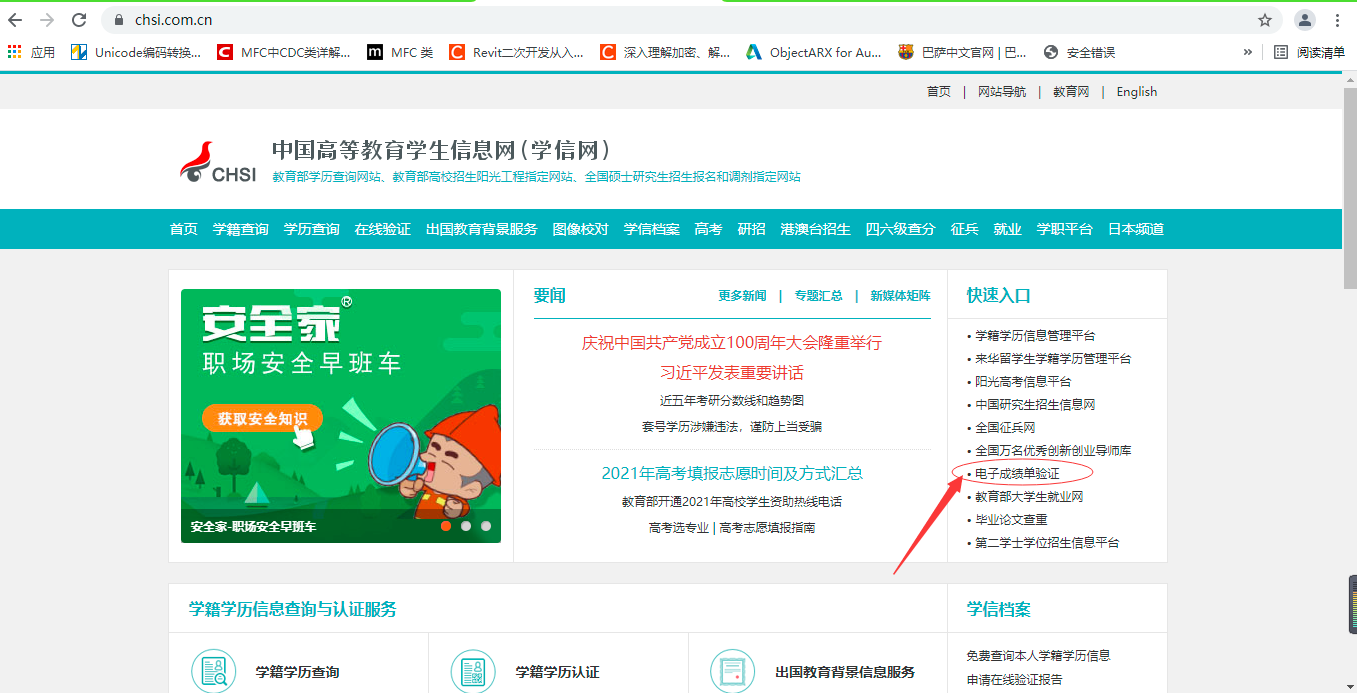Open the ObjectARX for Au bookmark
Screen dimensions: 1357x693
click(813, 52)
